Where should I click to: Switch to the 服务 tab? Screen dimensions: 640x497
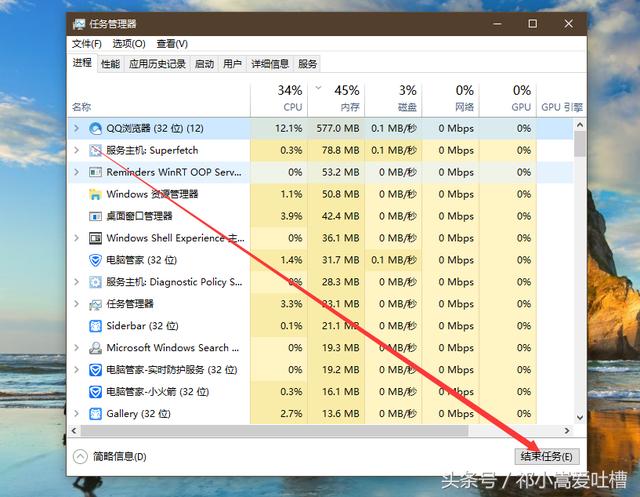[x=307, y=64]
